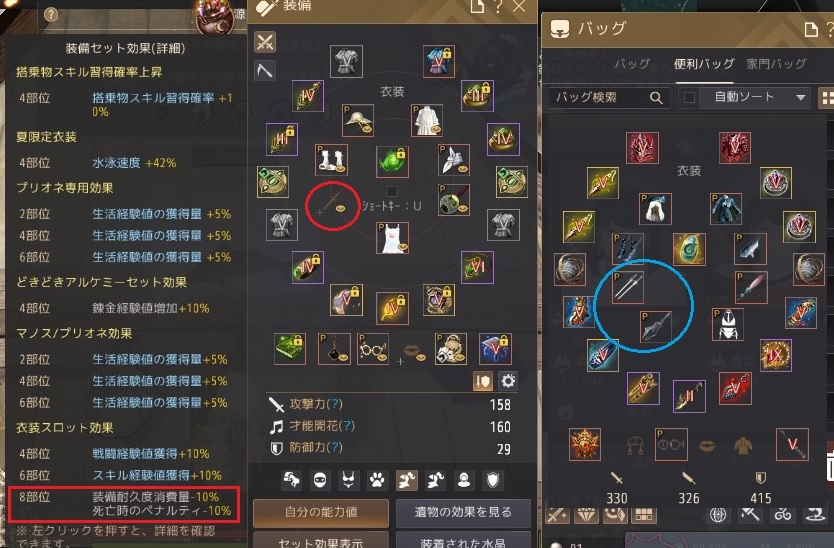Screen dimensions: 834x548
Task: Click the crossed swords icon in equipment panel
Action: tap(265, 42)
